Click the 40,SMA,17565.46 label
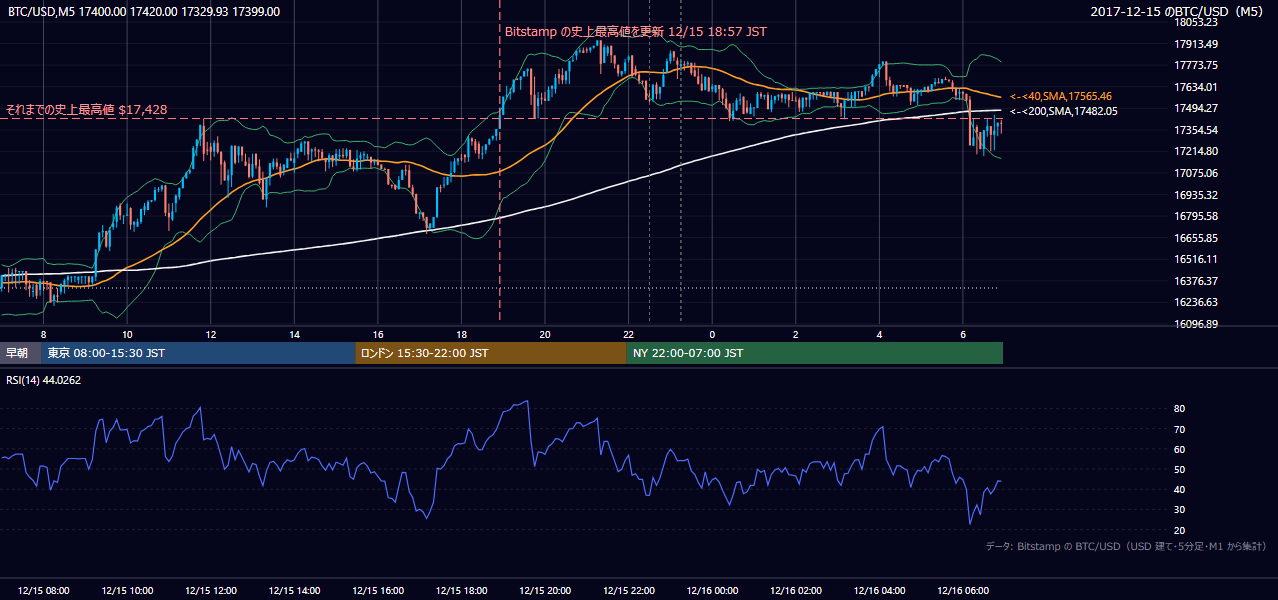The width and height of the screenshot is (1278, 600). 1061,96
